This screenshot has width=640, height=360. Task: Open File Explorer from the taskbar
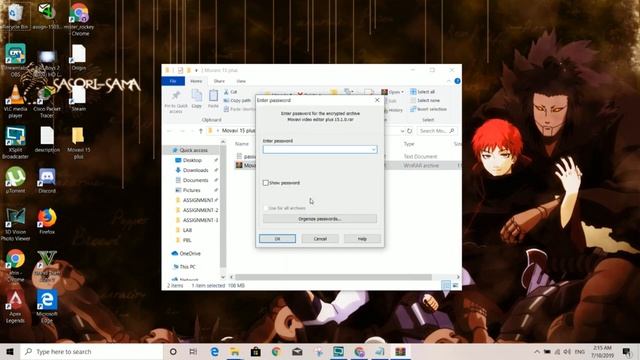pyautogui.click(x=235, y=351)
